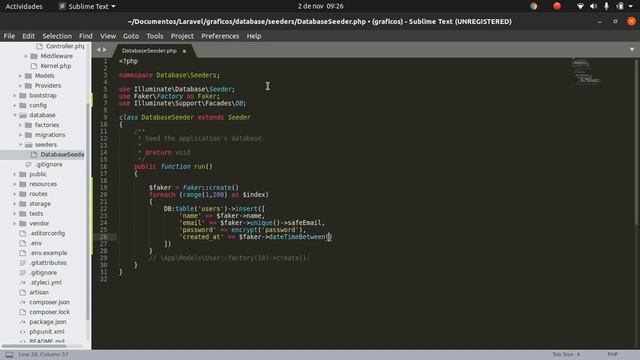Image resolution: width=640 pixels, height=360 pixels.
Task: Expand the storage folder
Action: click(14, 204)
